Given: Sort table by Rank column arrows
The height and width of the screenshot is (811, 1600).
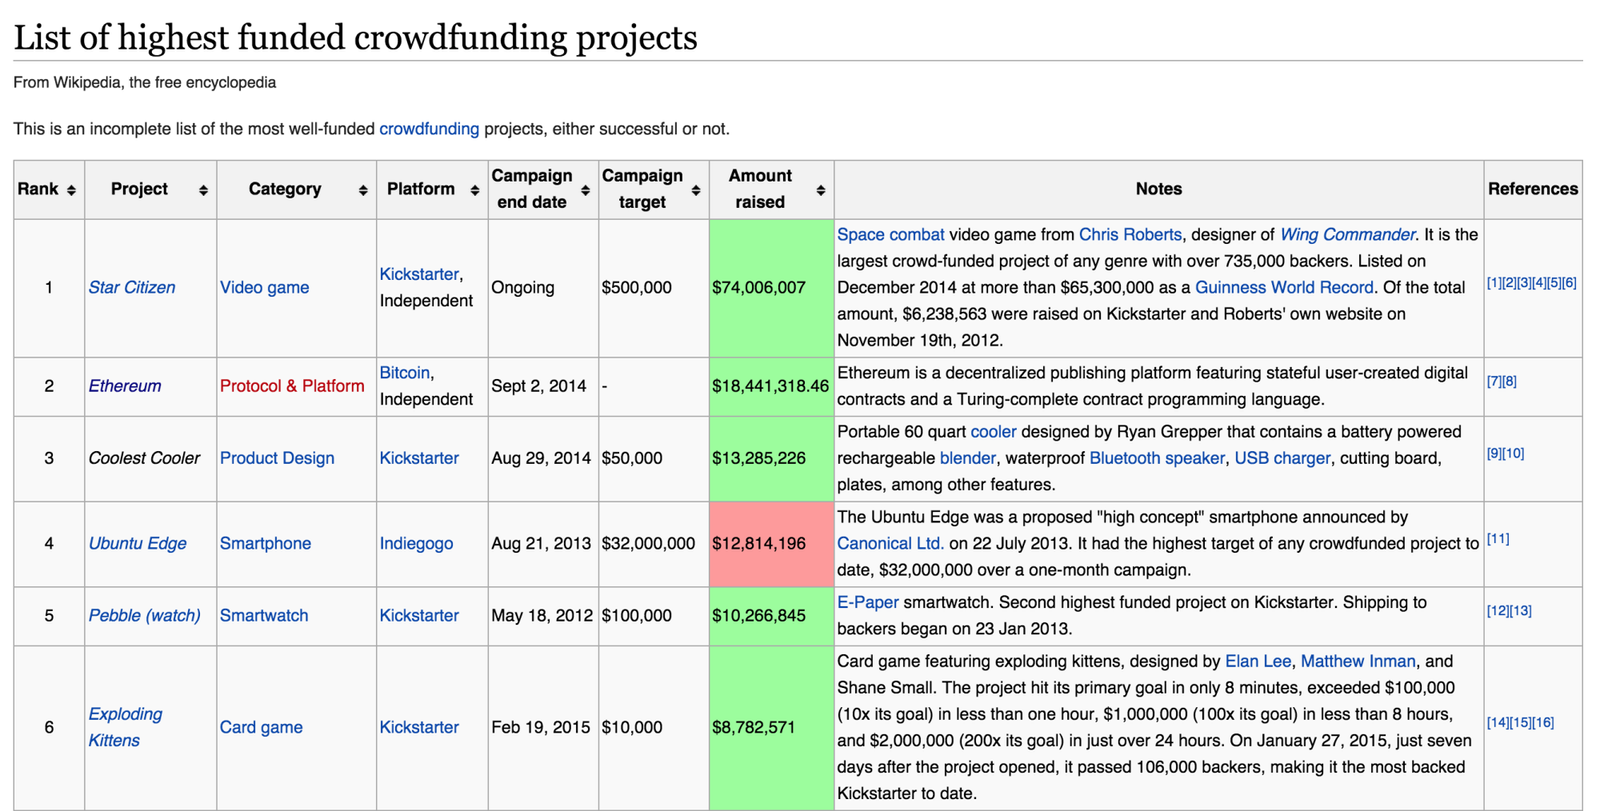Looking at the screenshot, I should (x=71, y=190).
